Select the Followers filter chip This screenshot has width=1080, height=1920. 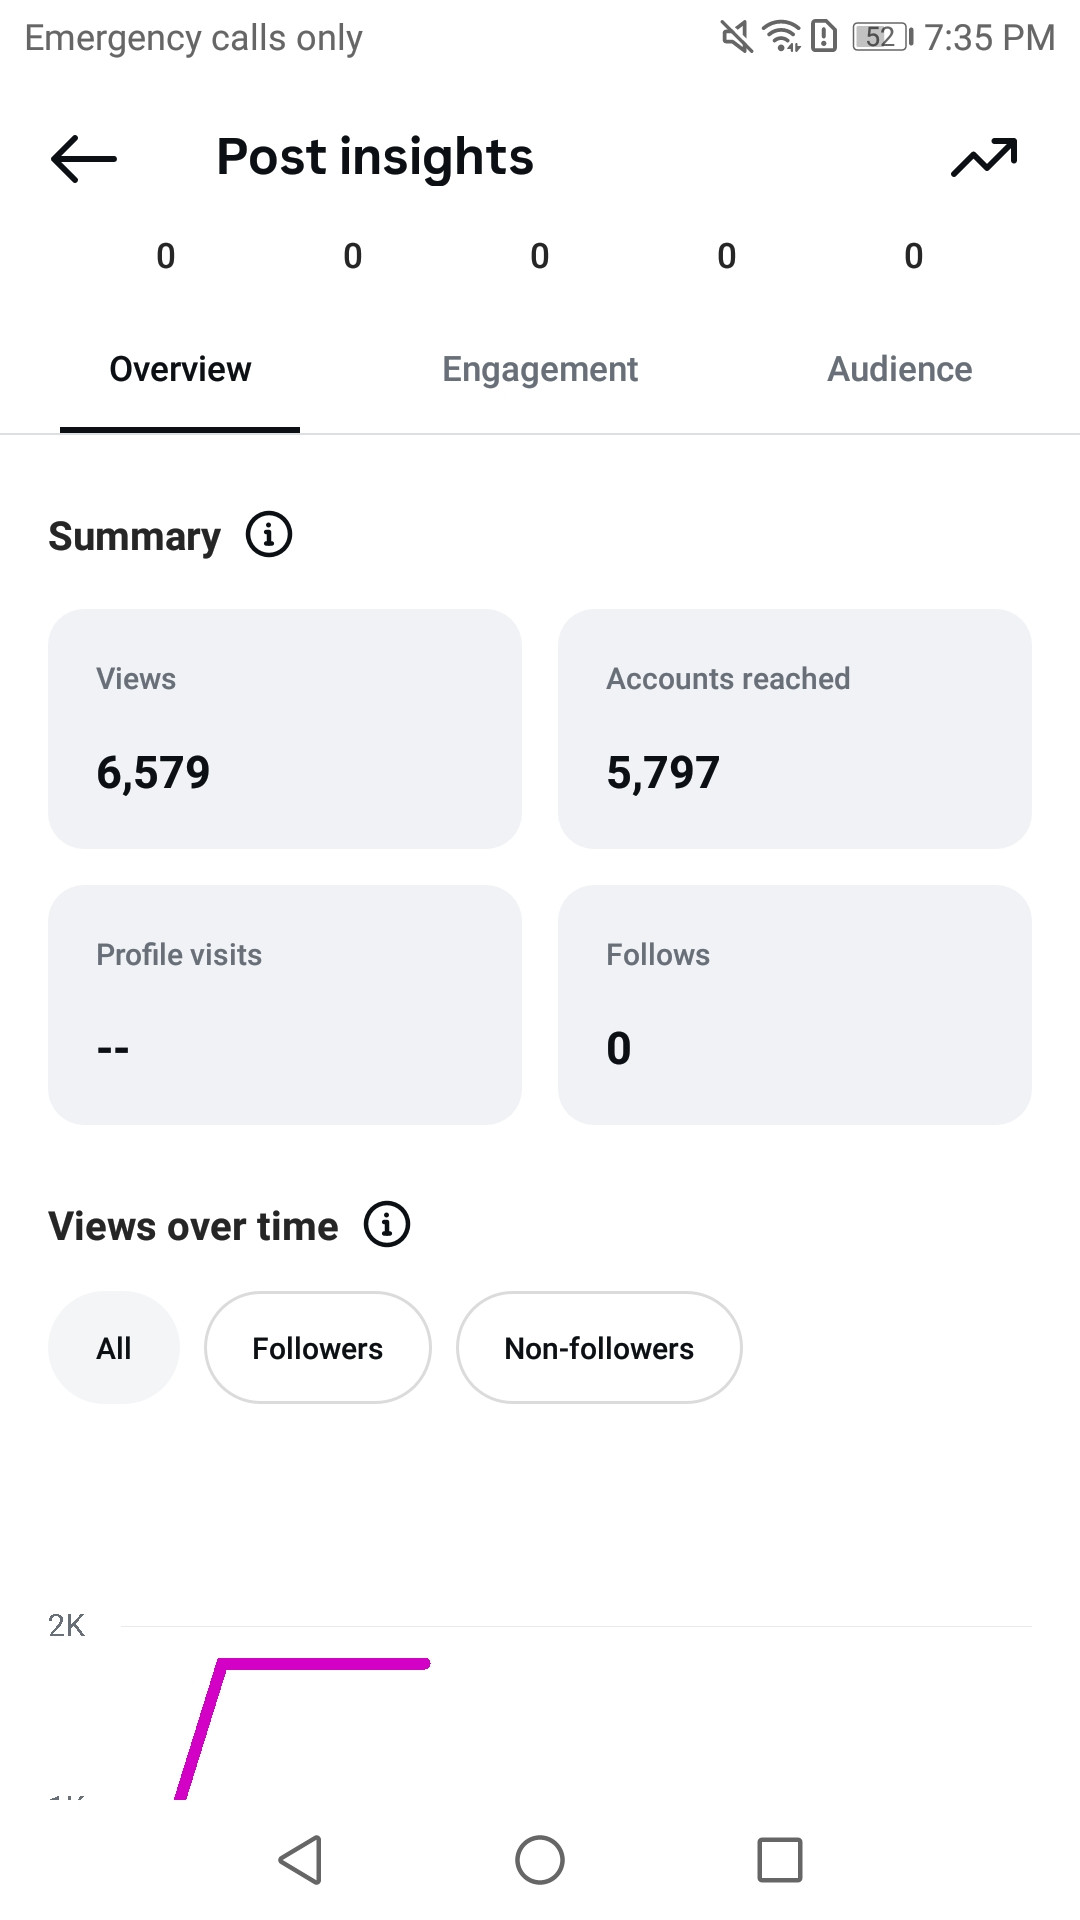tap(318, 1348)
